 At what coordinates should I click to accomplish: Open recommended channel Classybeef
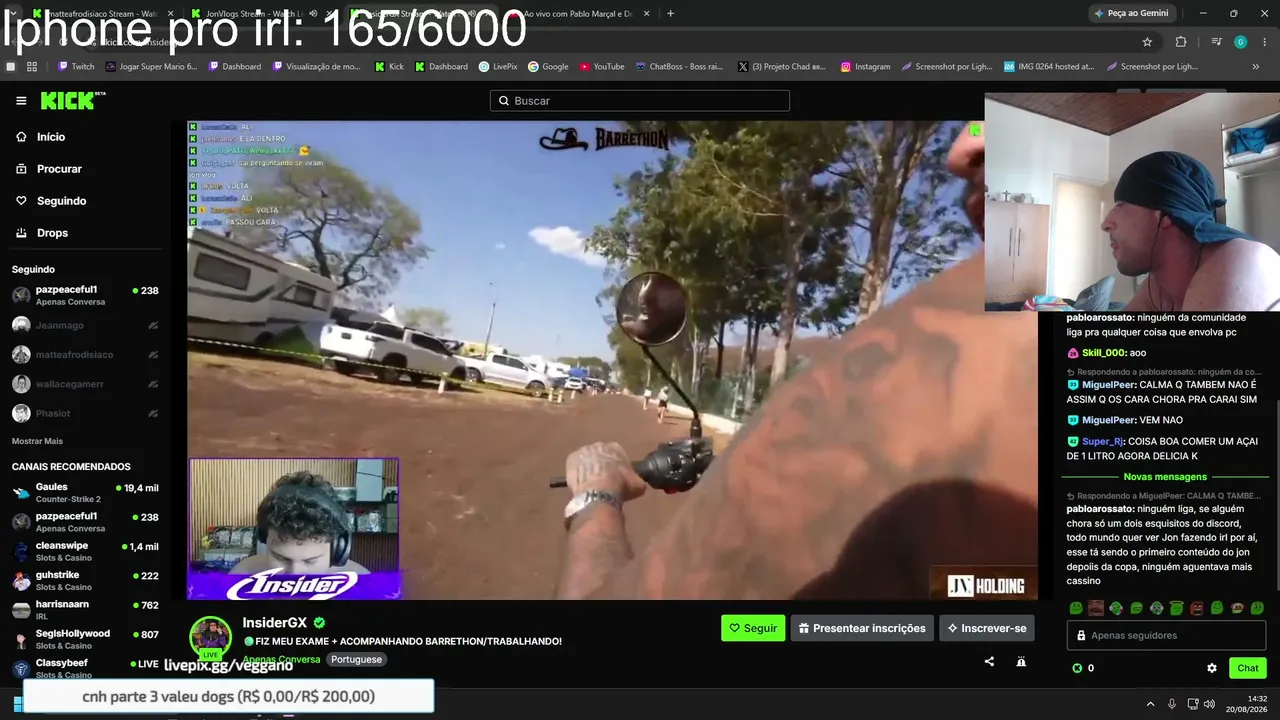[x=86, y=668]
